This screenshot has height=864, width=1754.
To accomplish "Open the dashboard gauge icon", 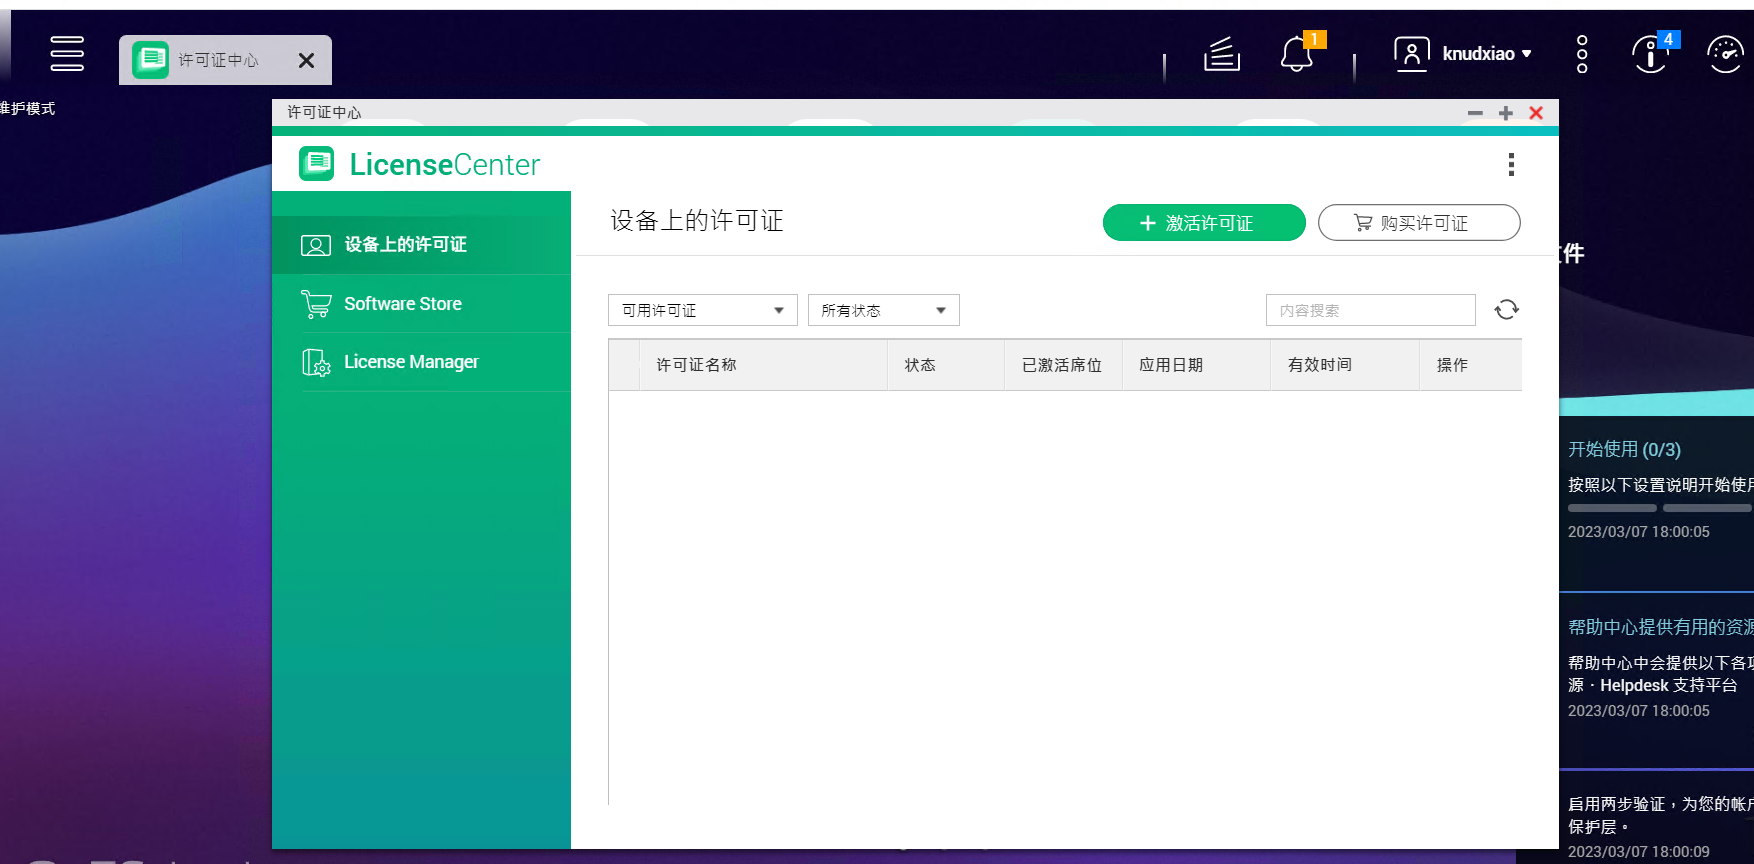I will tap(1725, 54).
